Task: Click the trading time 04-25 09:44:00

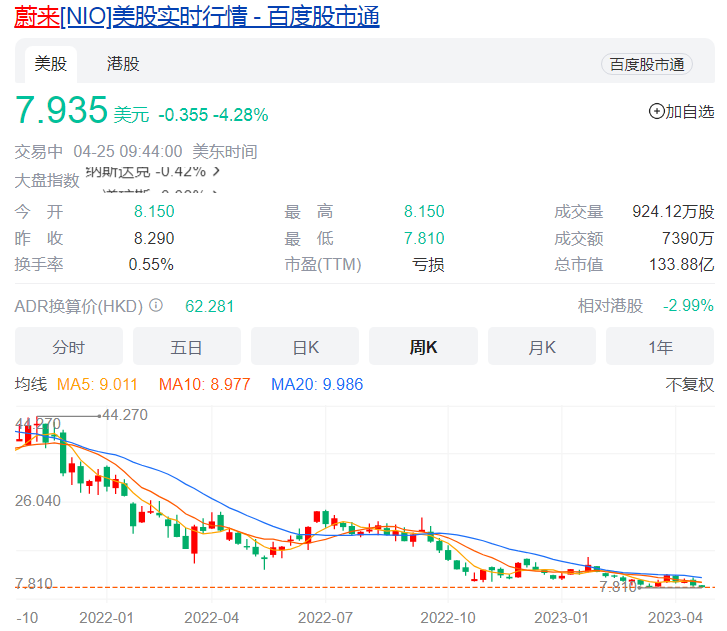Action: (128, 152)
